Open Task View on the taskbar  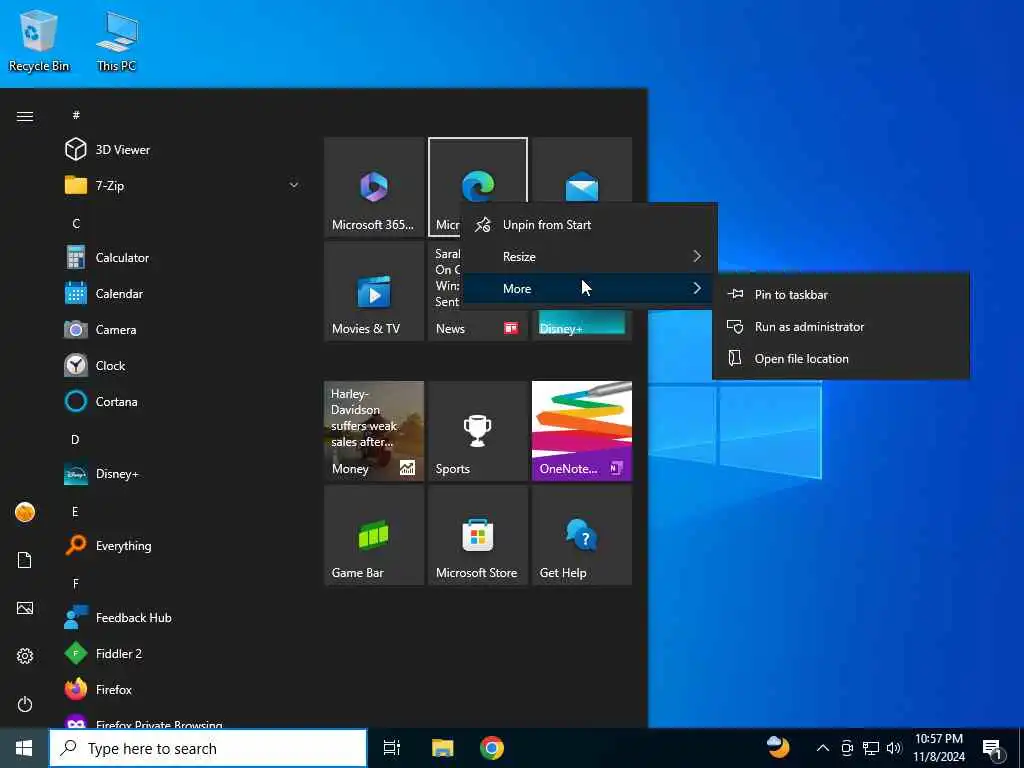click(392, 748)
